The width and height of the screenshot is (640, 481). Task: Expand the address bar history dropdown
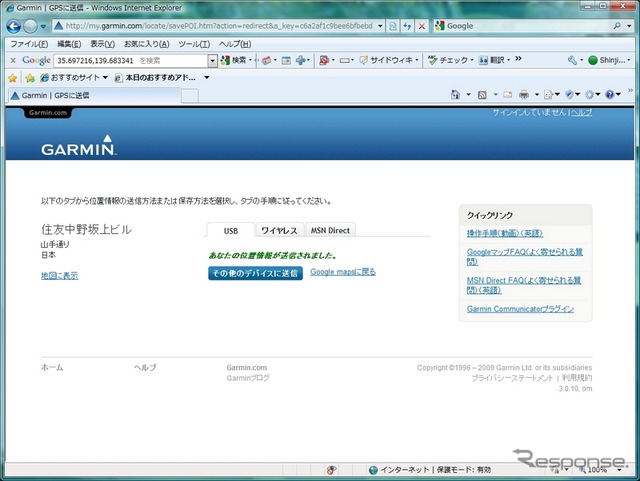(x=380, y=26)
